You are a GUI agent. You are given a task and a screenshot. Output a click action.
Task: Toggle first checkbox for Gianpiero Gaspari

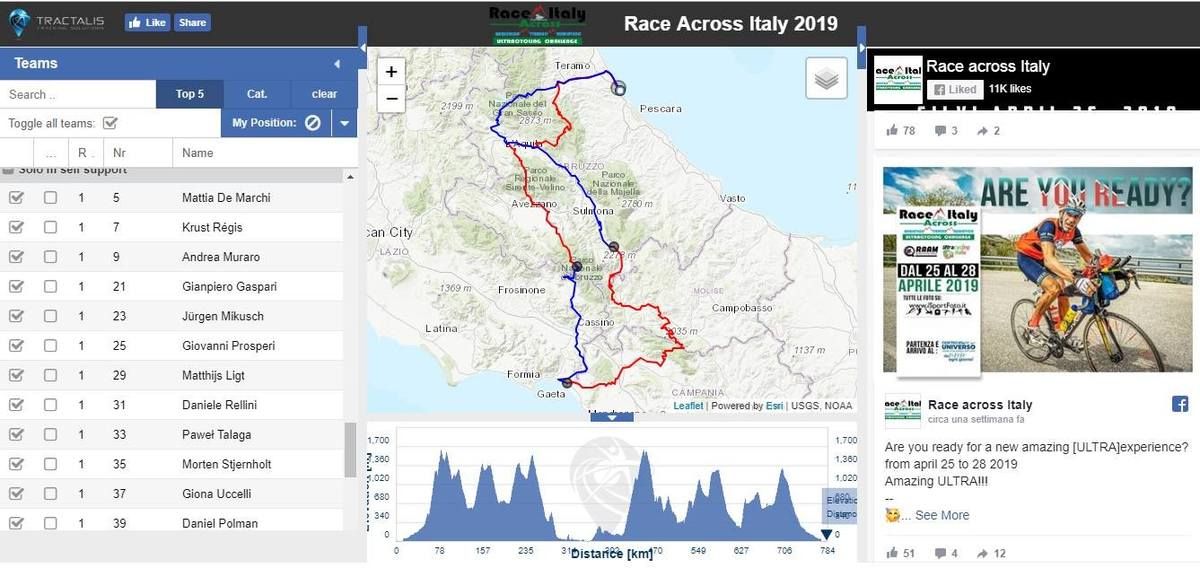pos(16,286)
